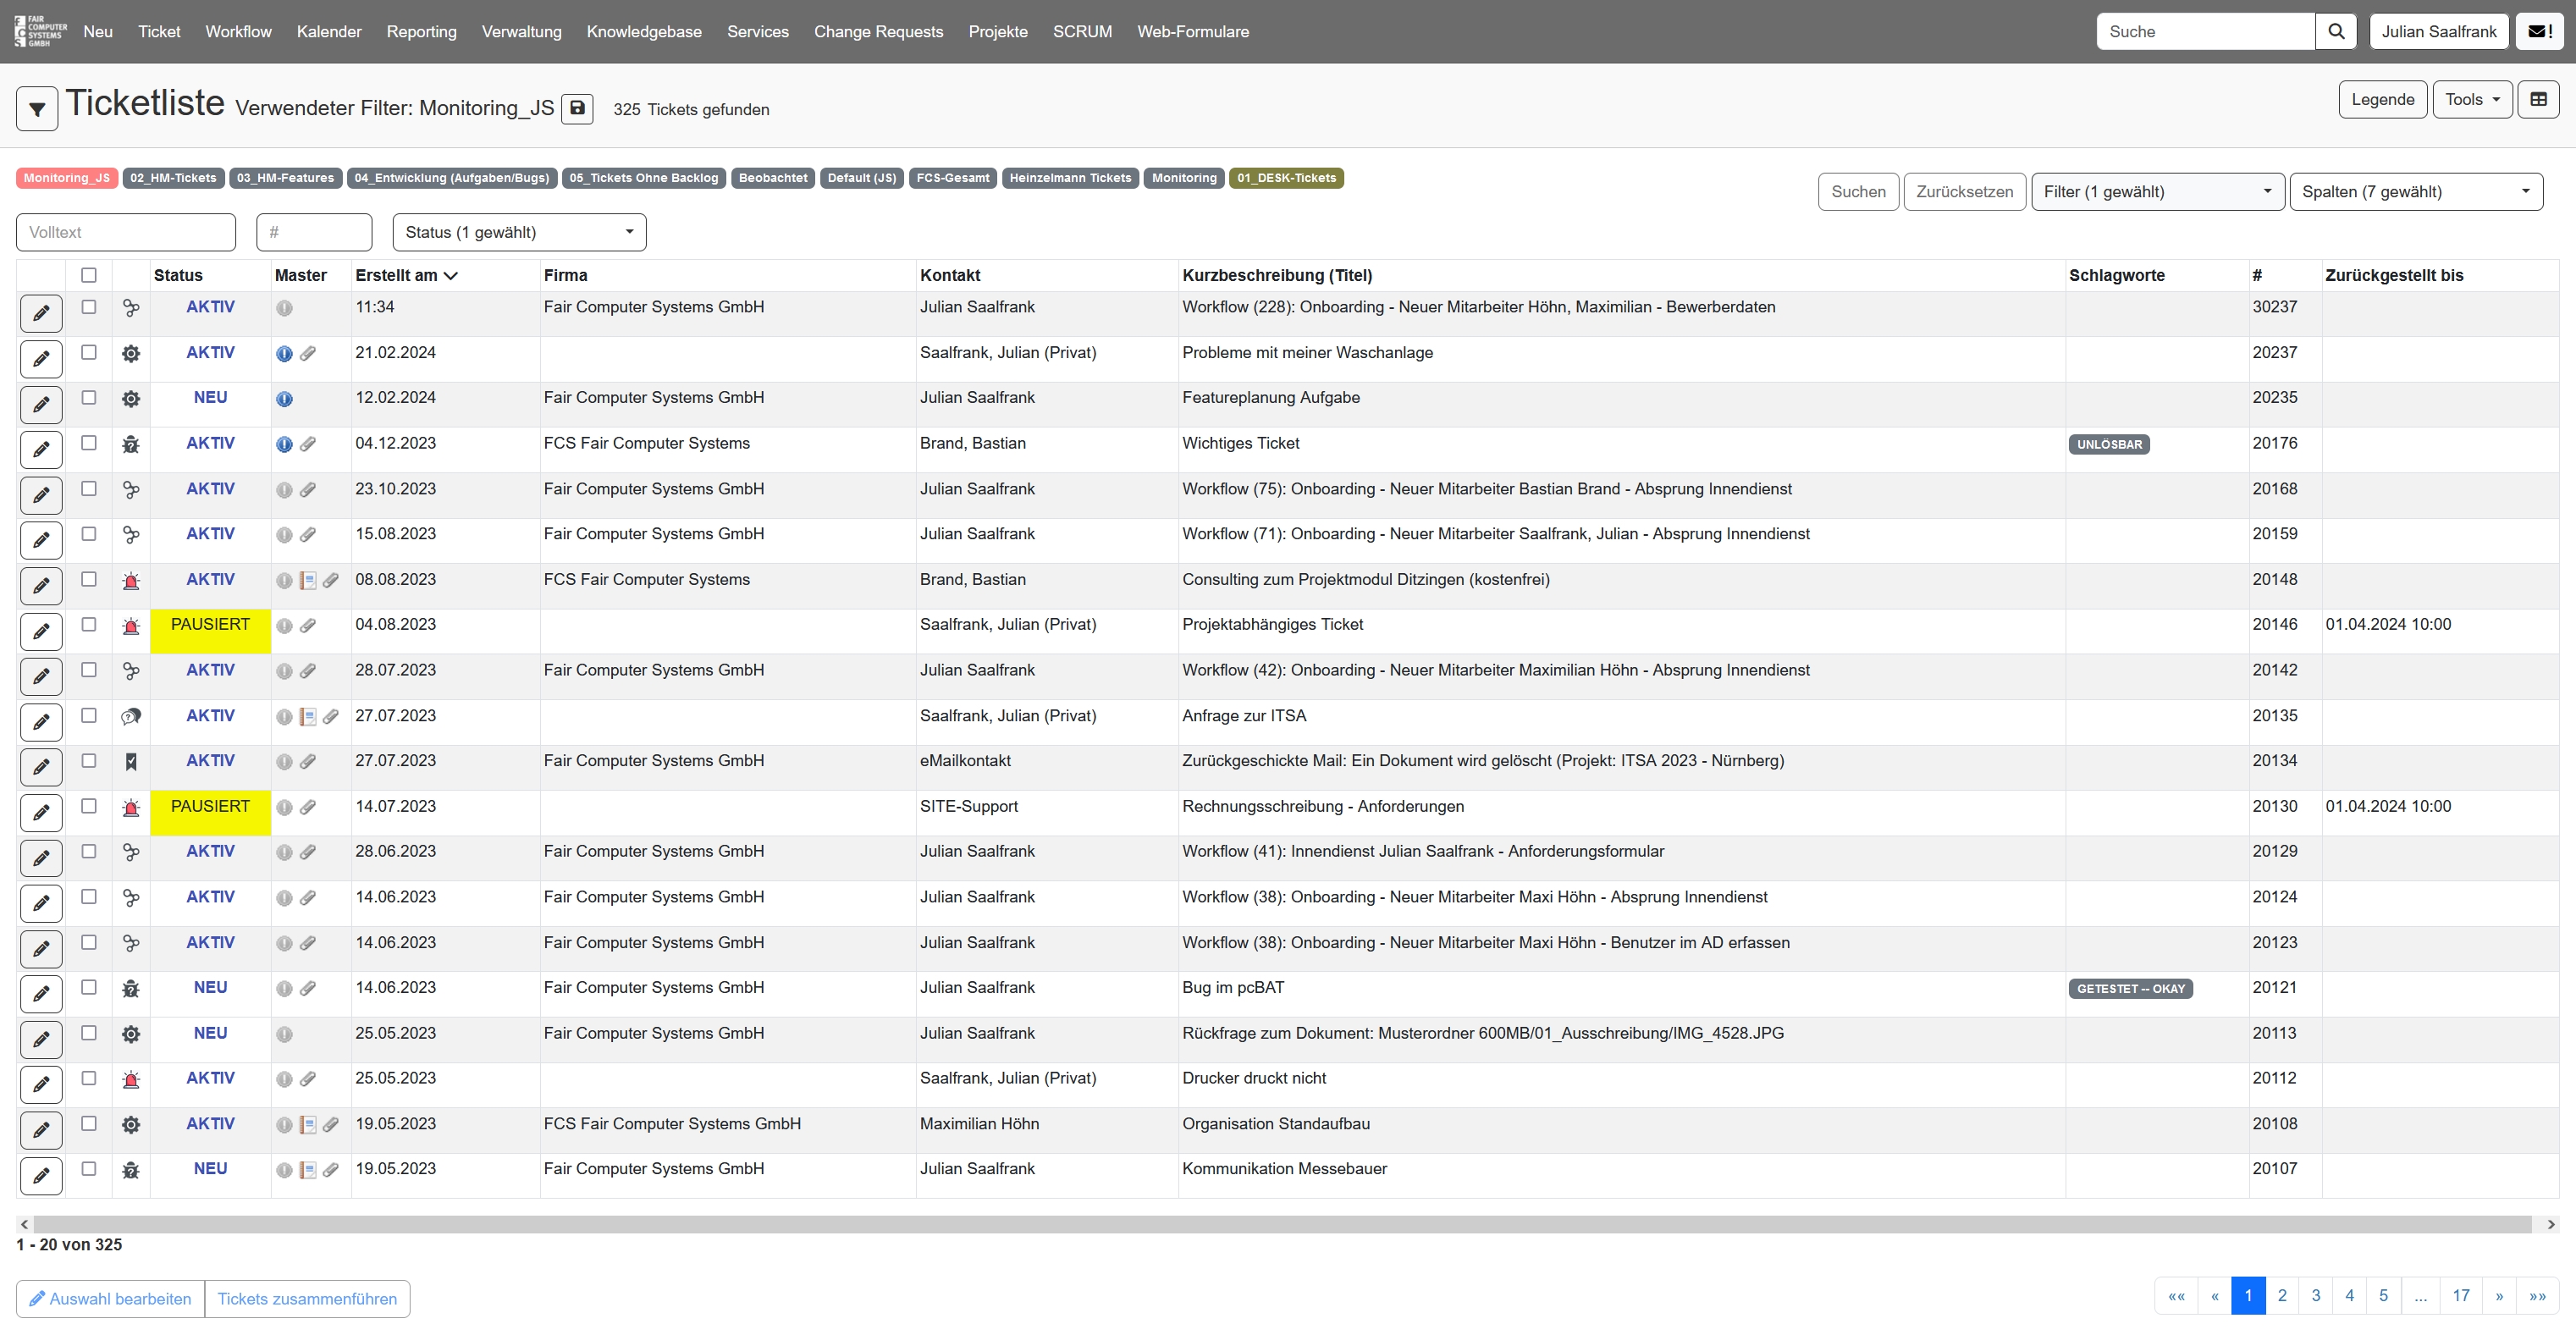
Task: Switch to the 02_HM-Tickets filter tab
Action: pos(173,178)
